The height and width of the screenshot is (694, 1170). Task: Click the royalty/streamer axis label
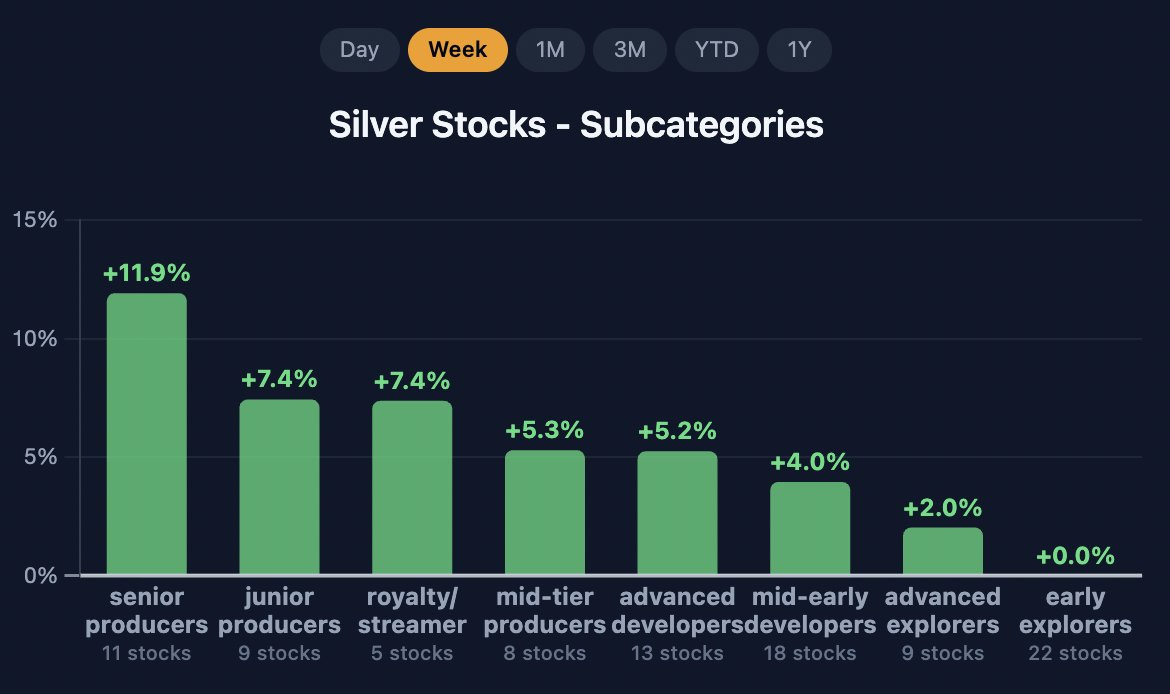(x=412, y=610)
